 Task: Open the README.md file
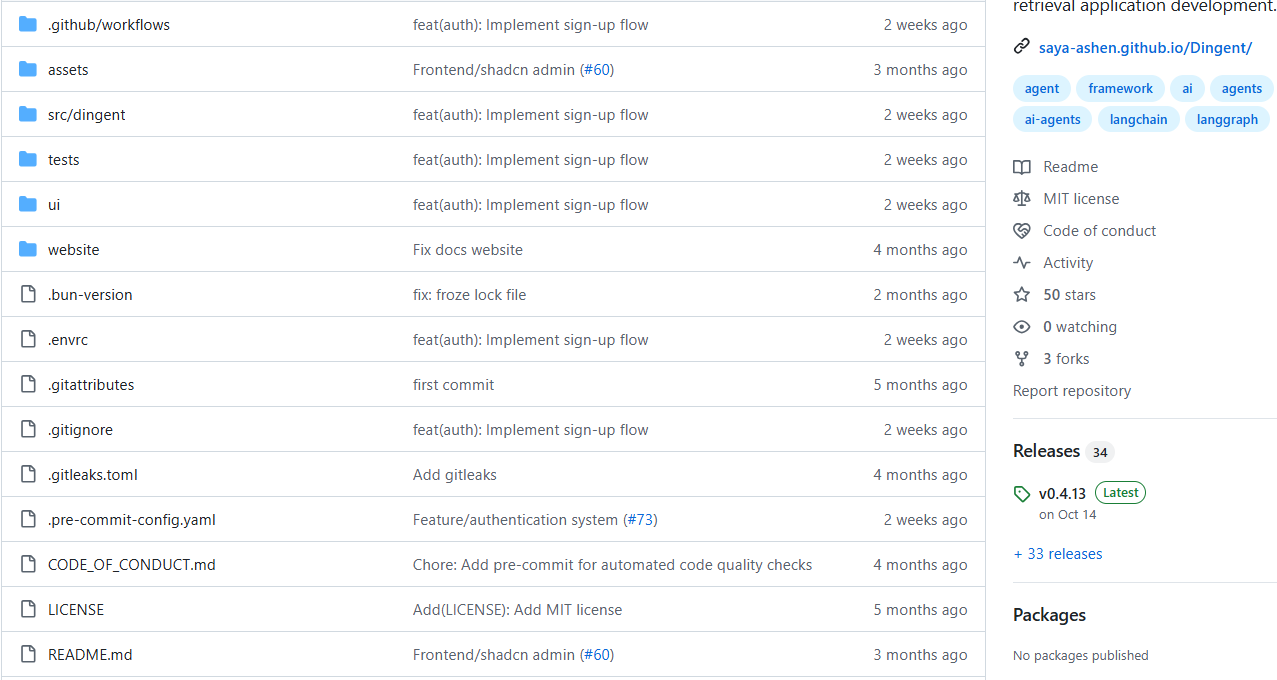pyautogui.click(x=90, y=655)
